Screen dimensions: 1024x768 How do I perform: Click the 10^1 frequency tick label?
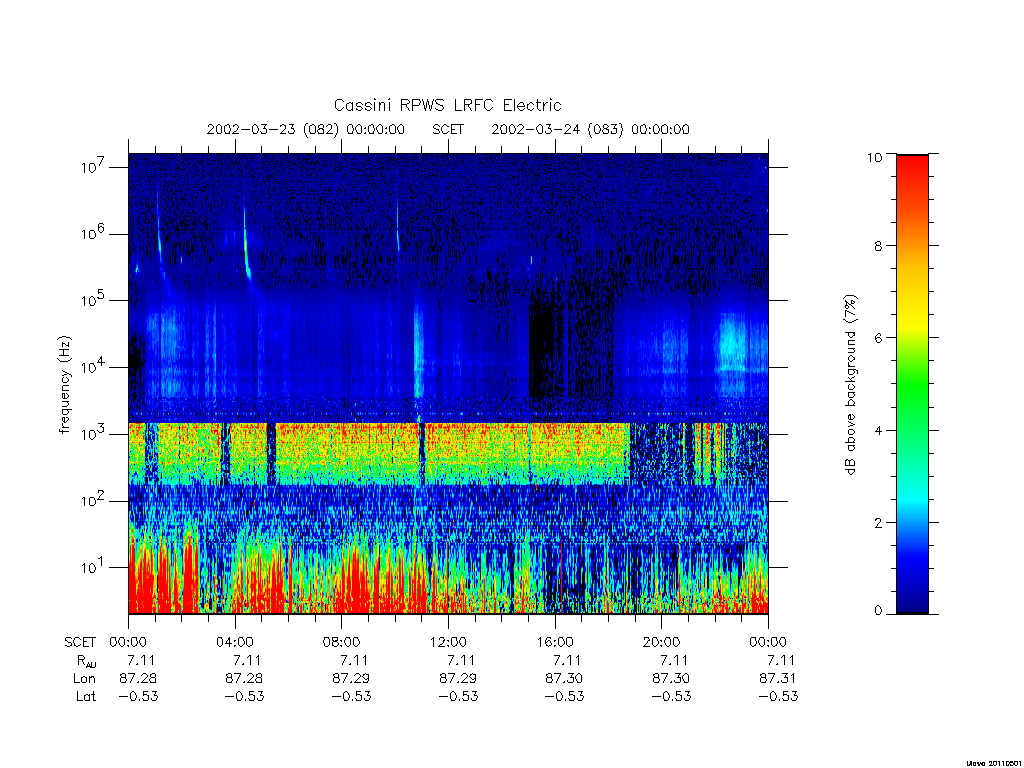tap(94, 567)
